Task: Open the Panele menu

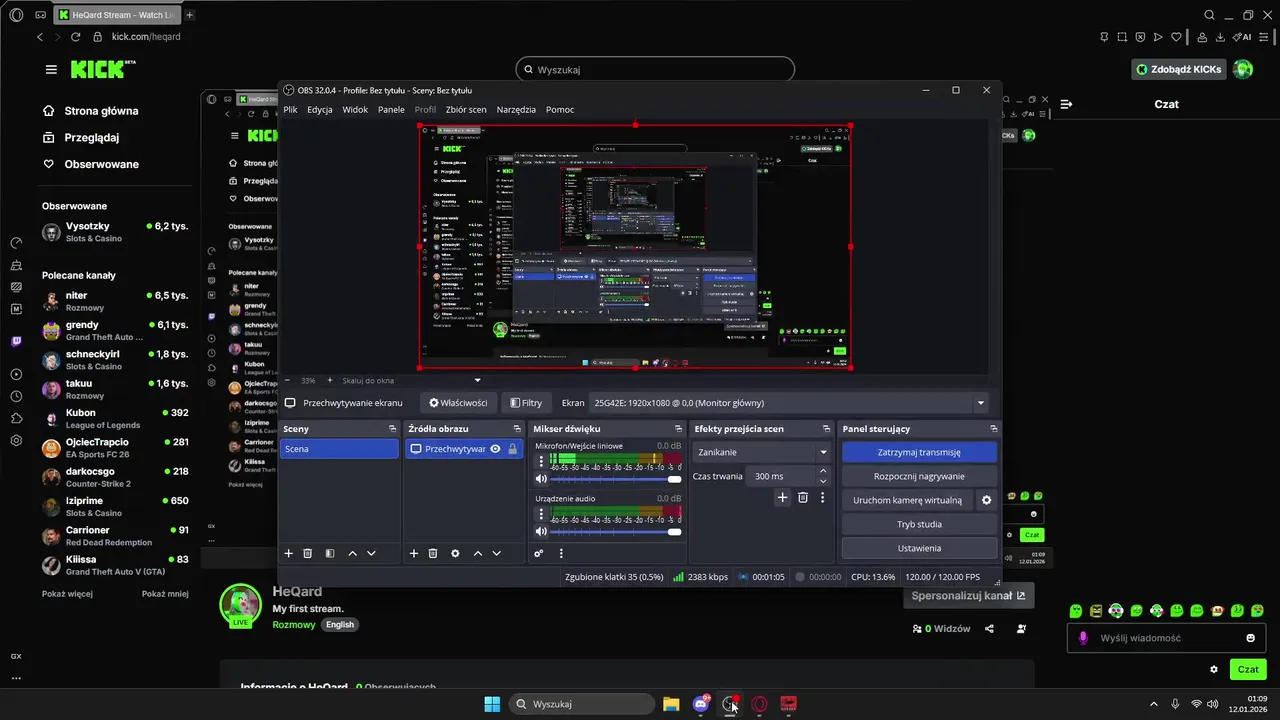Action: click(391, 109)
